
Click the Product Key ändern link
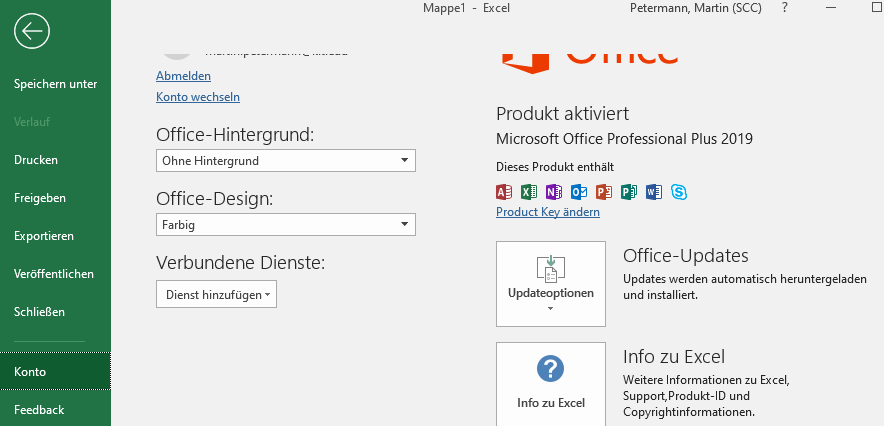click(548, 212)
